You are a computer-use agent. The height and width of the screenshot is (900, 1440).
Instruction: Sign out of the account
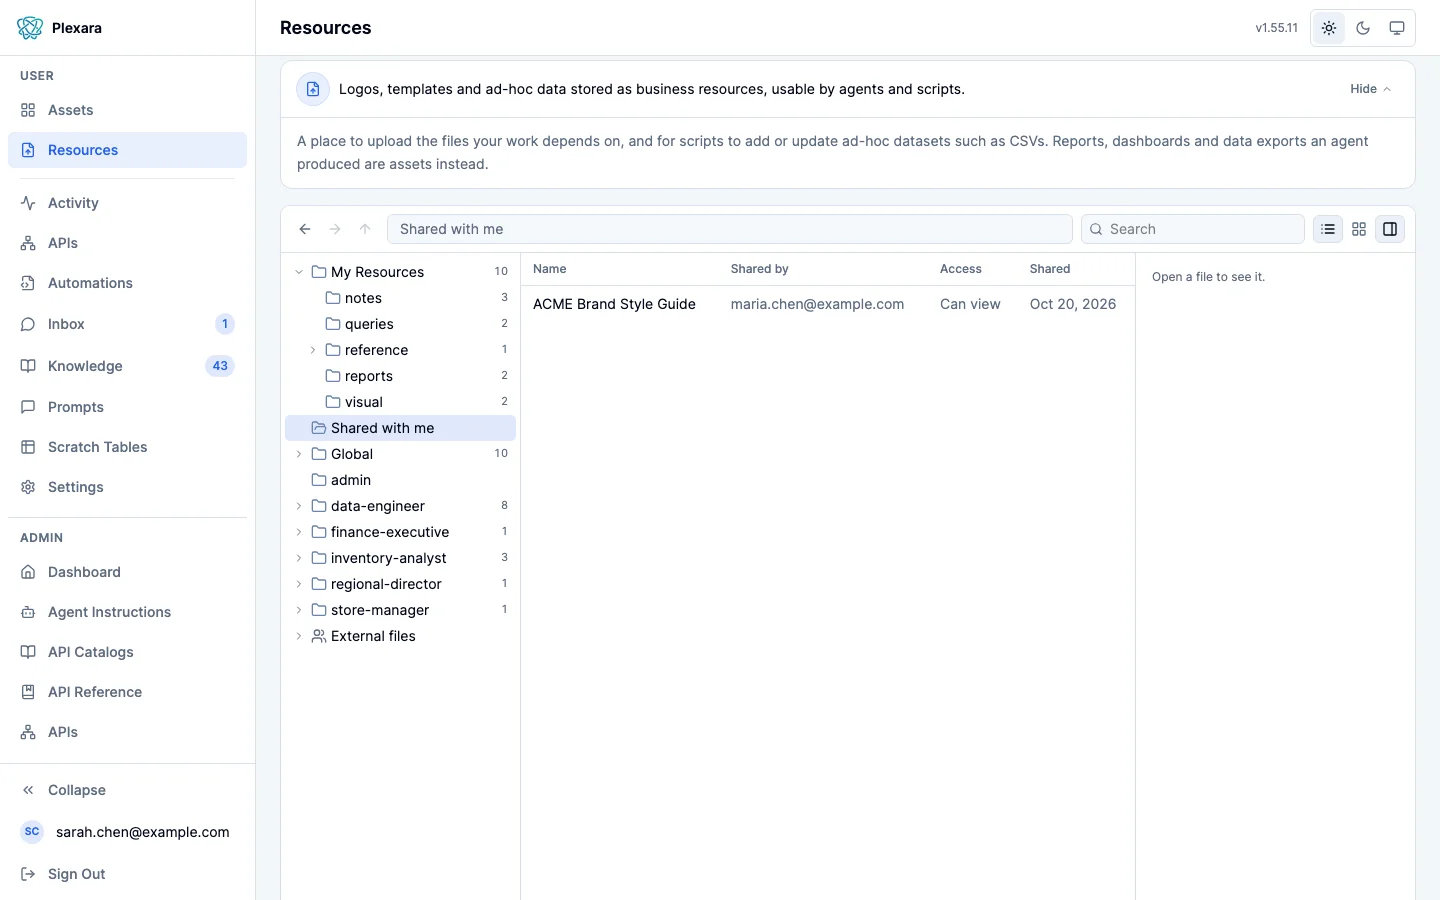pos(127,874)
